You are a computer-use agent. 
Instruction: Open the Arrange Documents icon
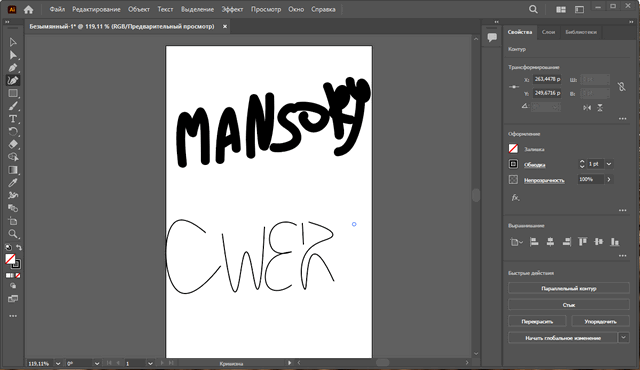[561, 9]
